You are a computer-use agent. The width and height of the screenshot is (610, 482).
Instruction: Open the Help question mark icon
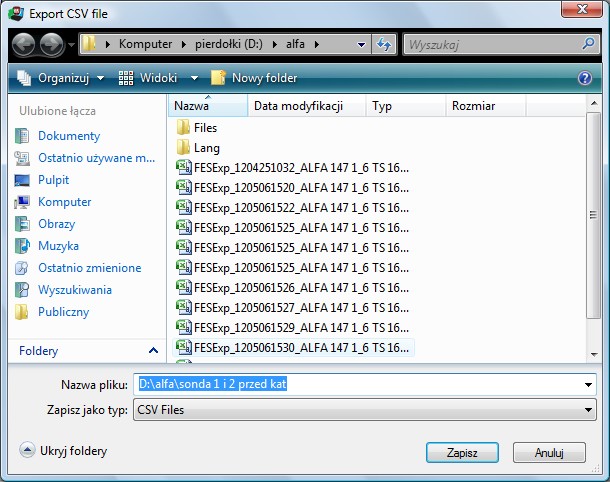pyautogui.click(x=585, y=78)
